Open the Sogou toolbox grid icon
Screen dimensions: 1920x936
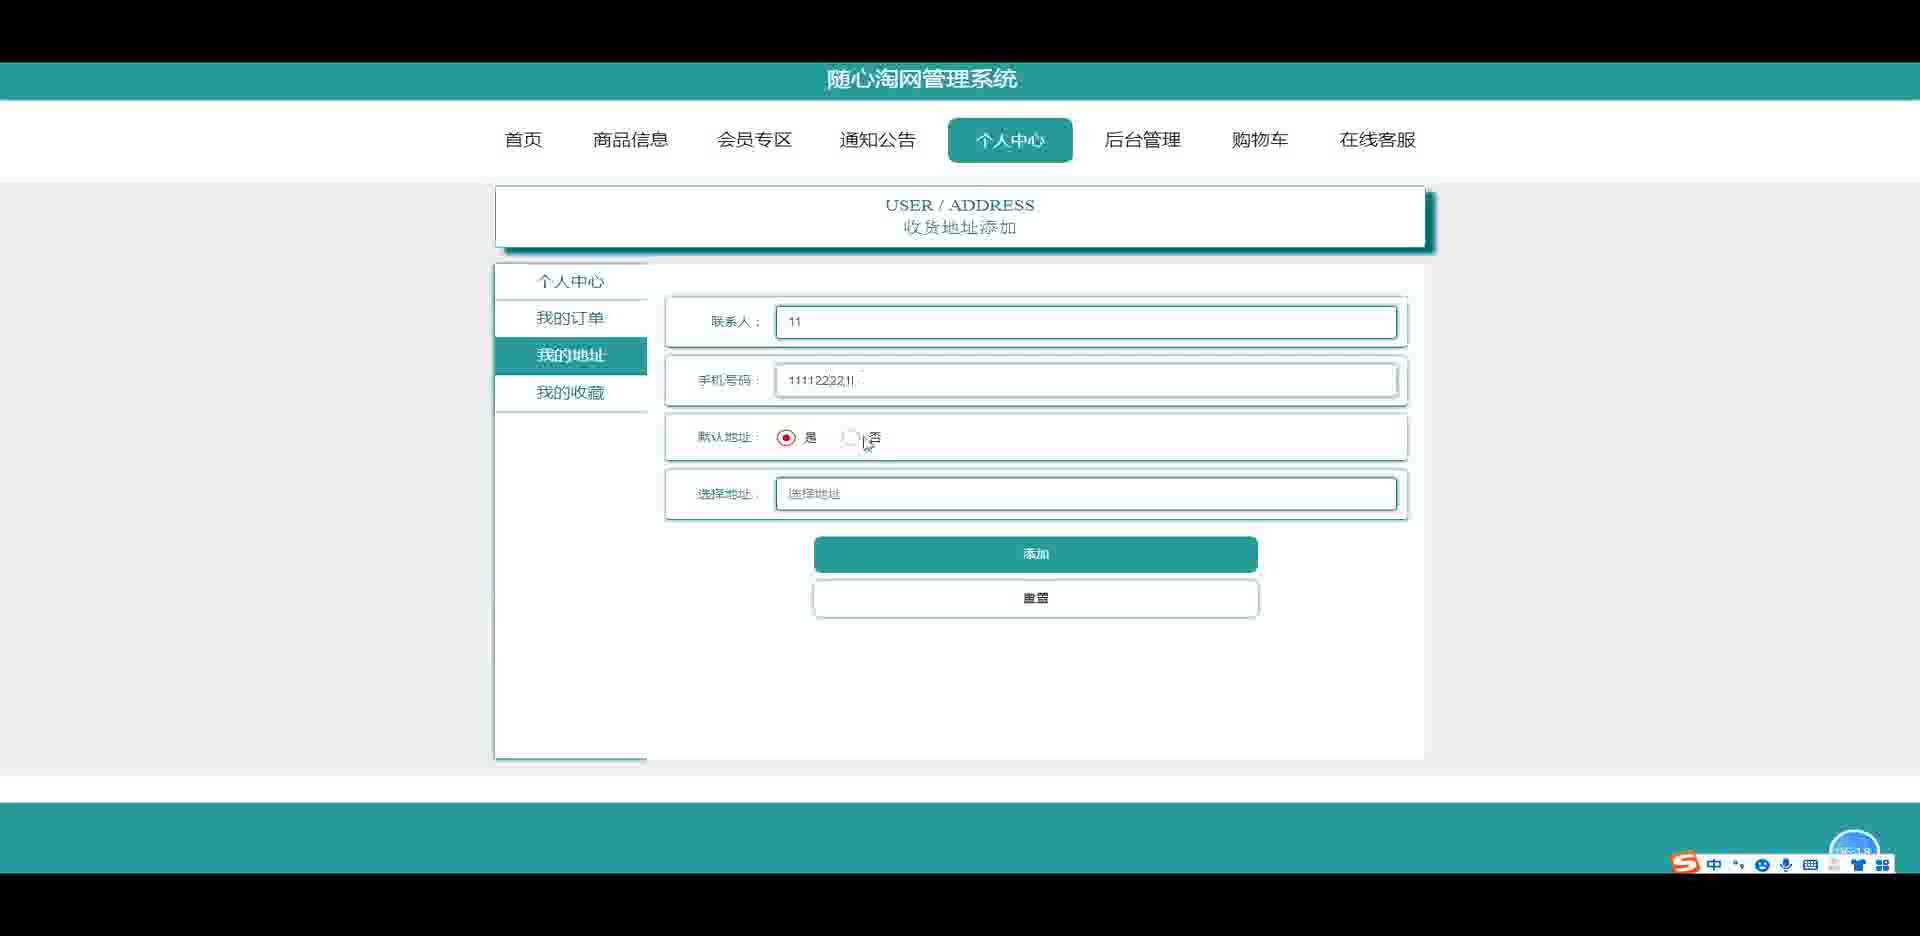click(x=1882, y=865)
